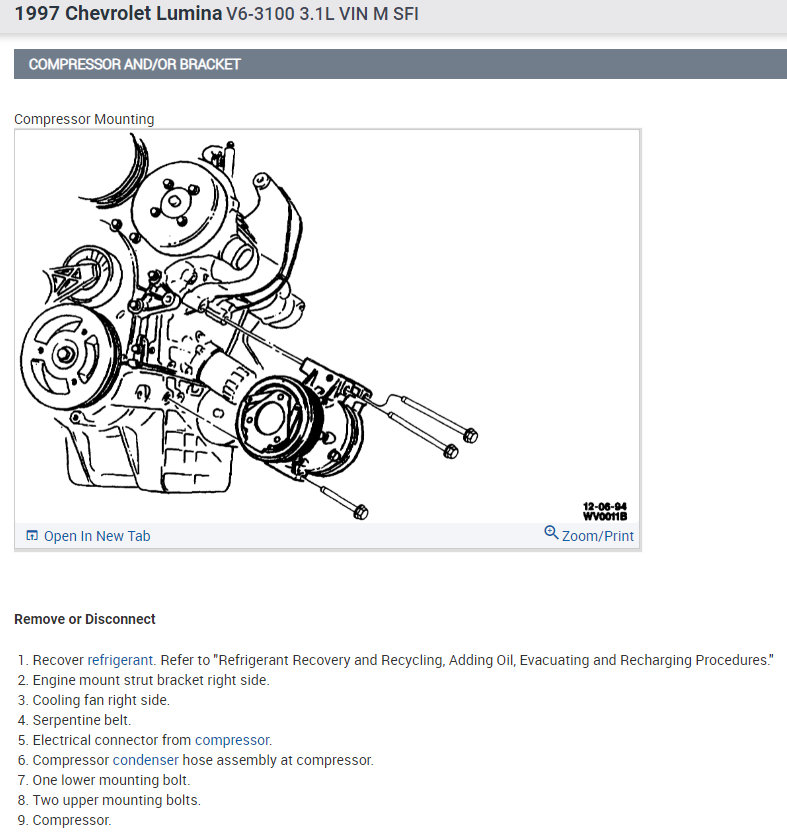Open the diagram via Open In New Tab text

(x=97, y=536)
